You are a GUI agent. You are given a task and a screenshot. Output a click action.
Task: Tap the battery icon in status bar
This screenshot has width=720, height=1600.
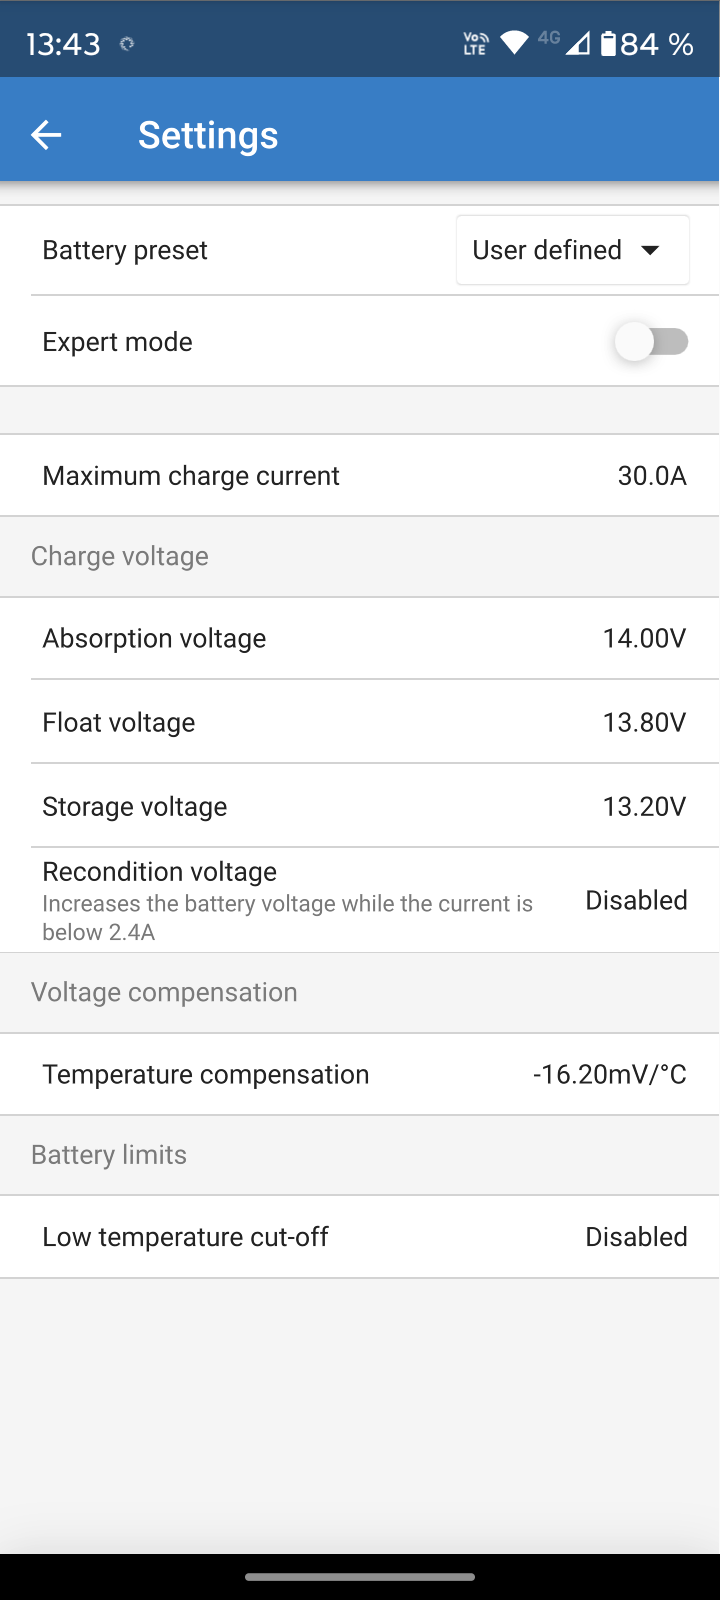pos(608,44)
